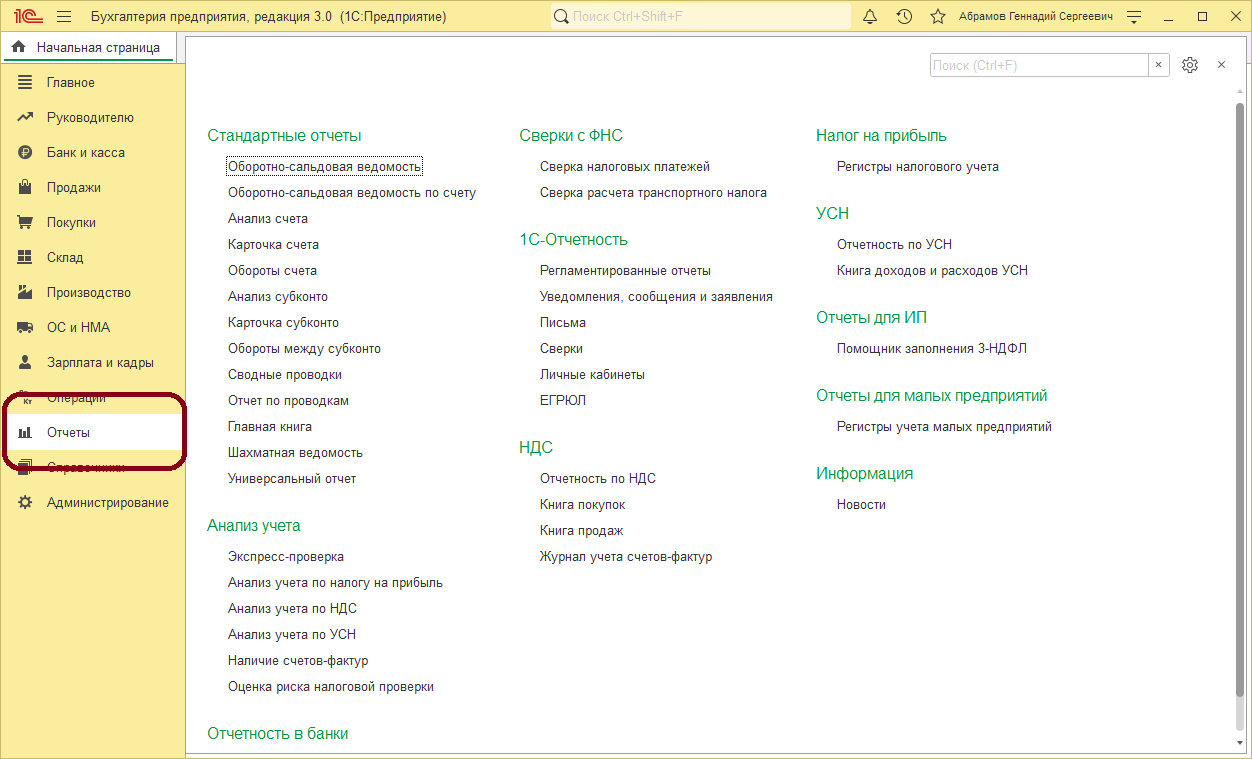
Task: Click the Поиск (Ctrl+F) input field
Action: tap(1038, 65)
